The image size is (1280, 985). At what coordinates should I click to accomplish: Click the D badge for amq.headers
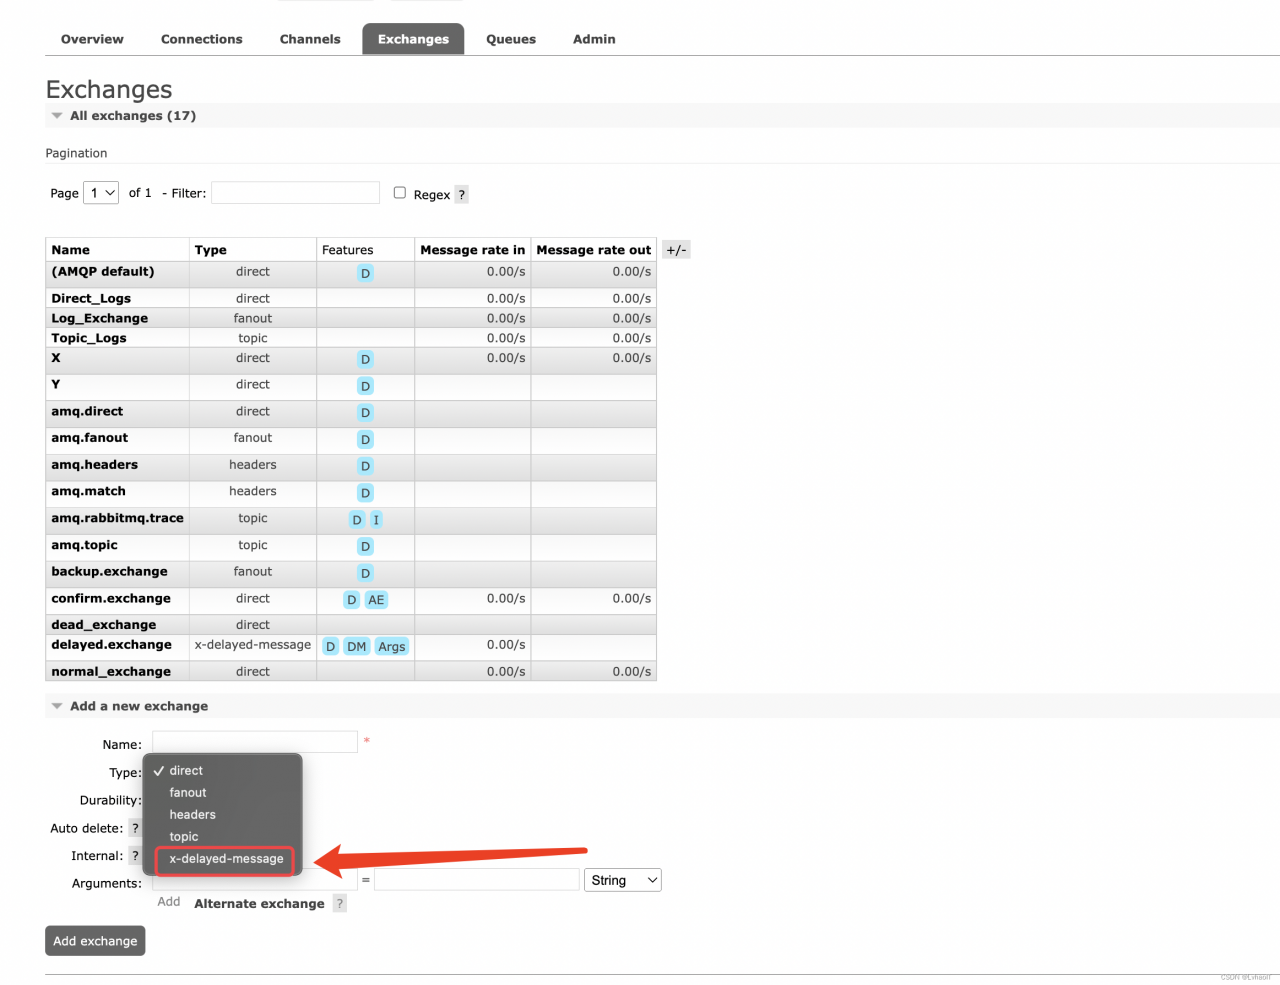(x=365, y=467)
